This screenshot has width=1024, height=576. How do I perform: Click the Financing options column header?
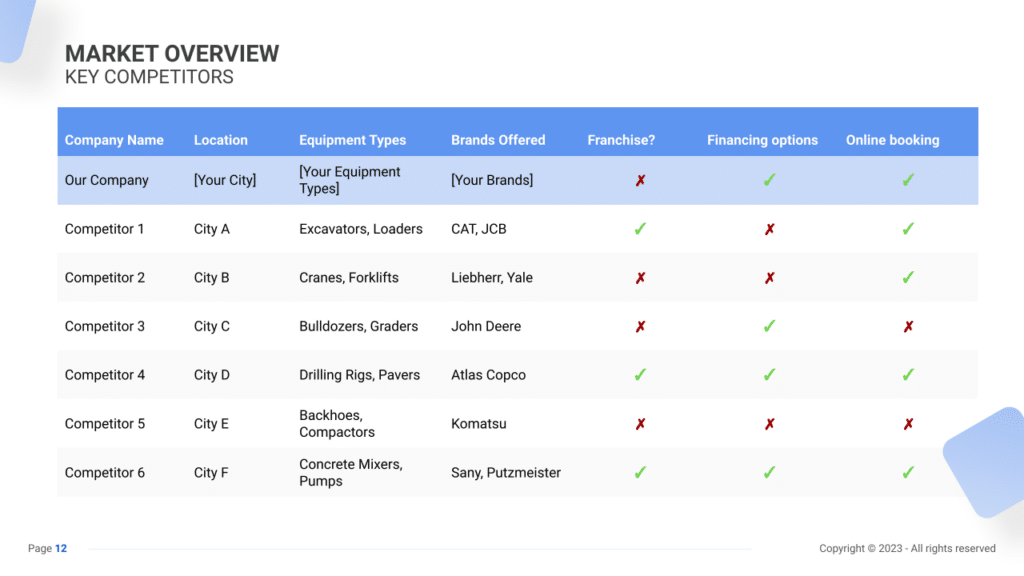762,140
